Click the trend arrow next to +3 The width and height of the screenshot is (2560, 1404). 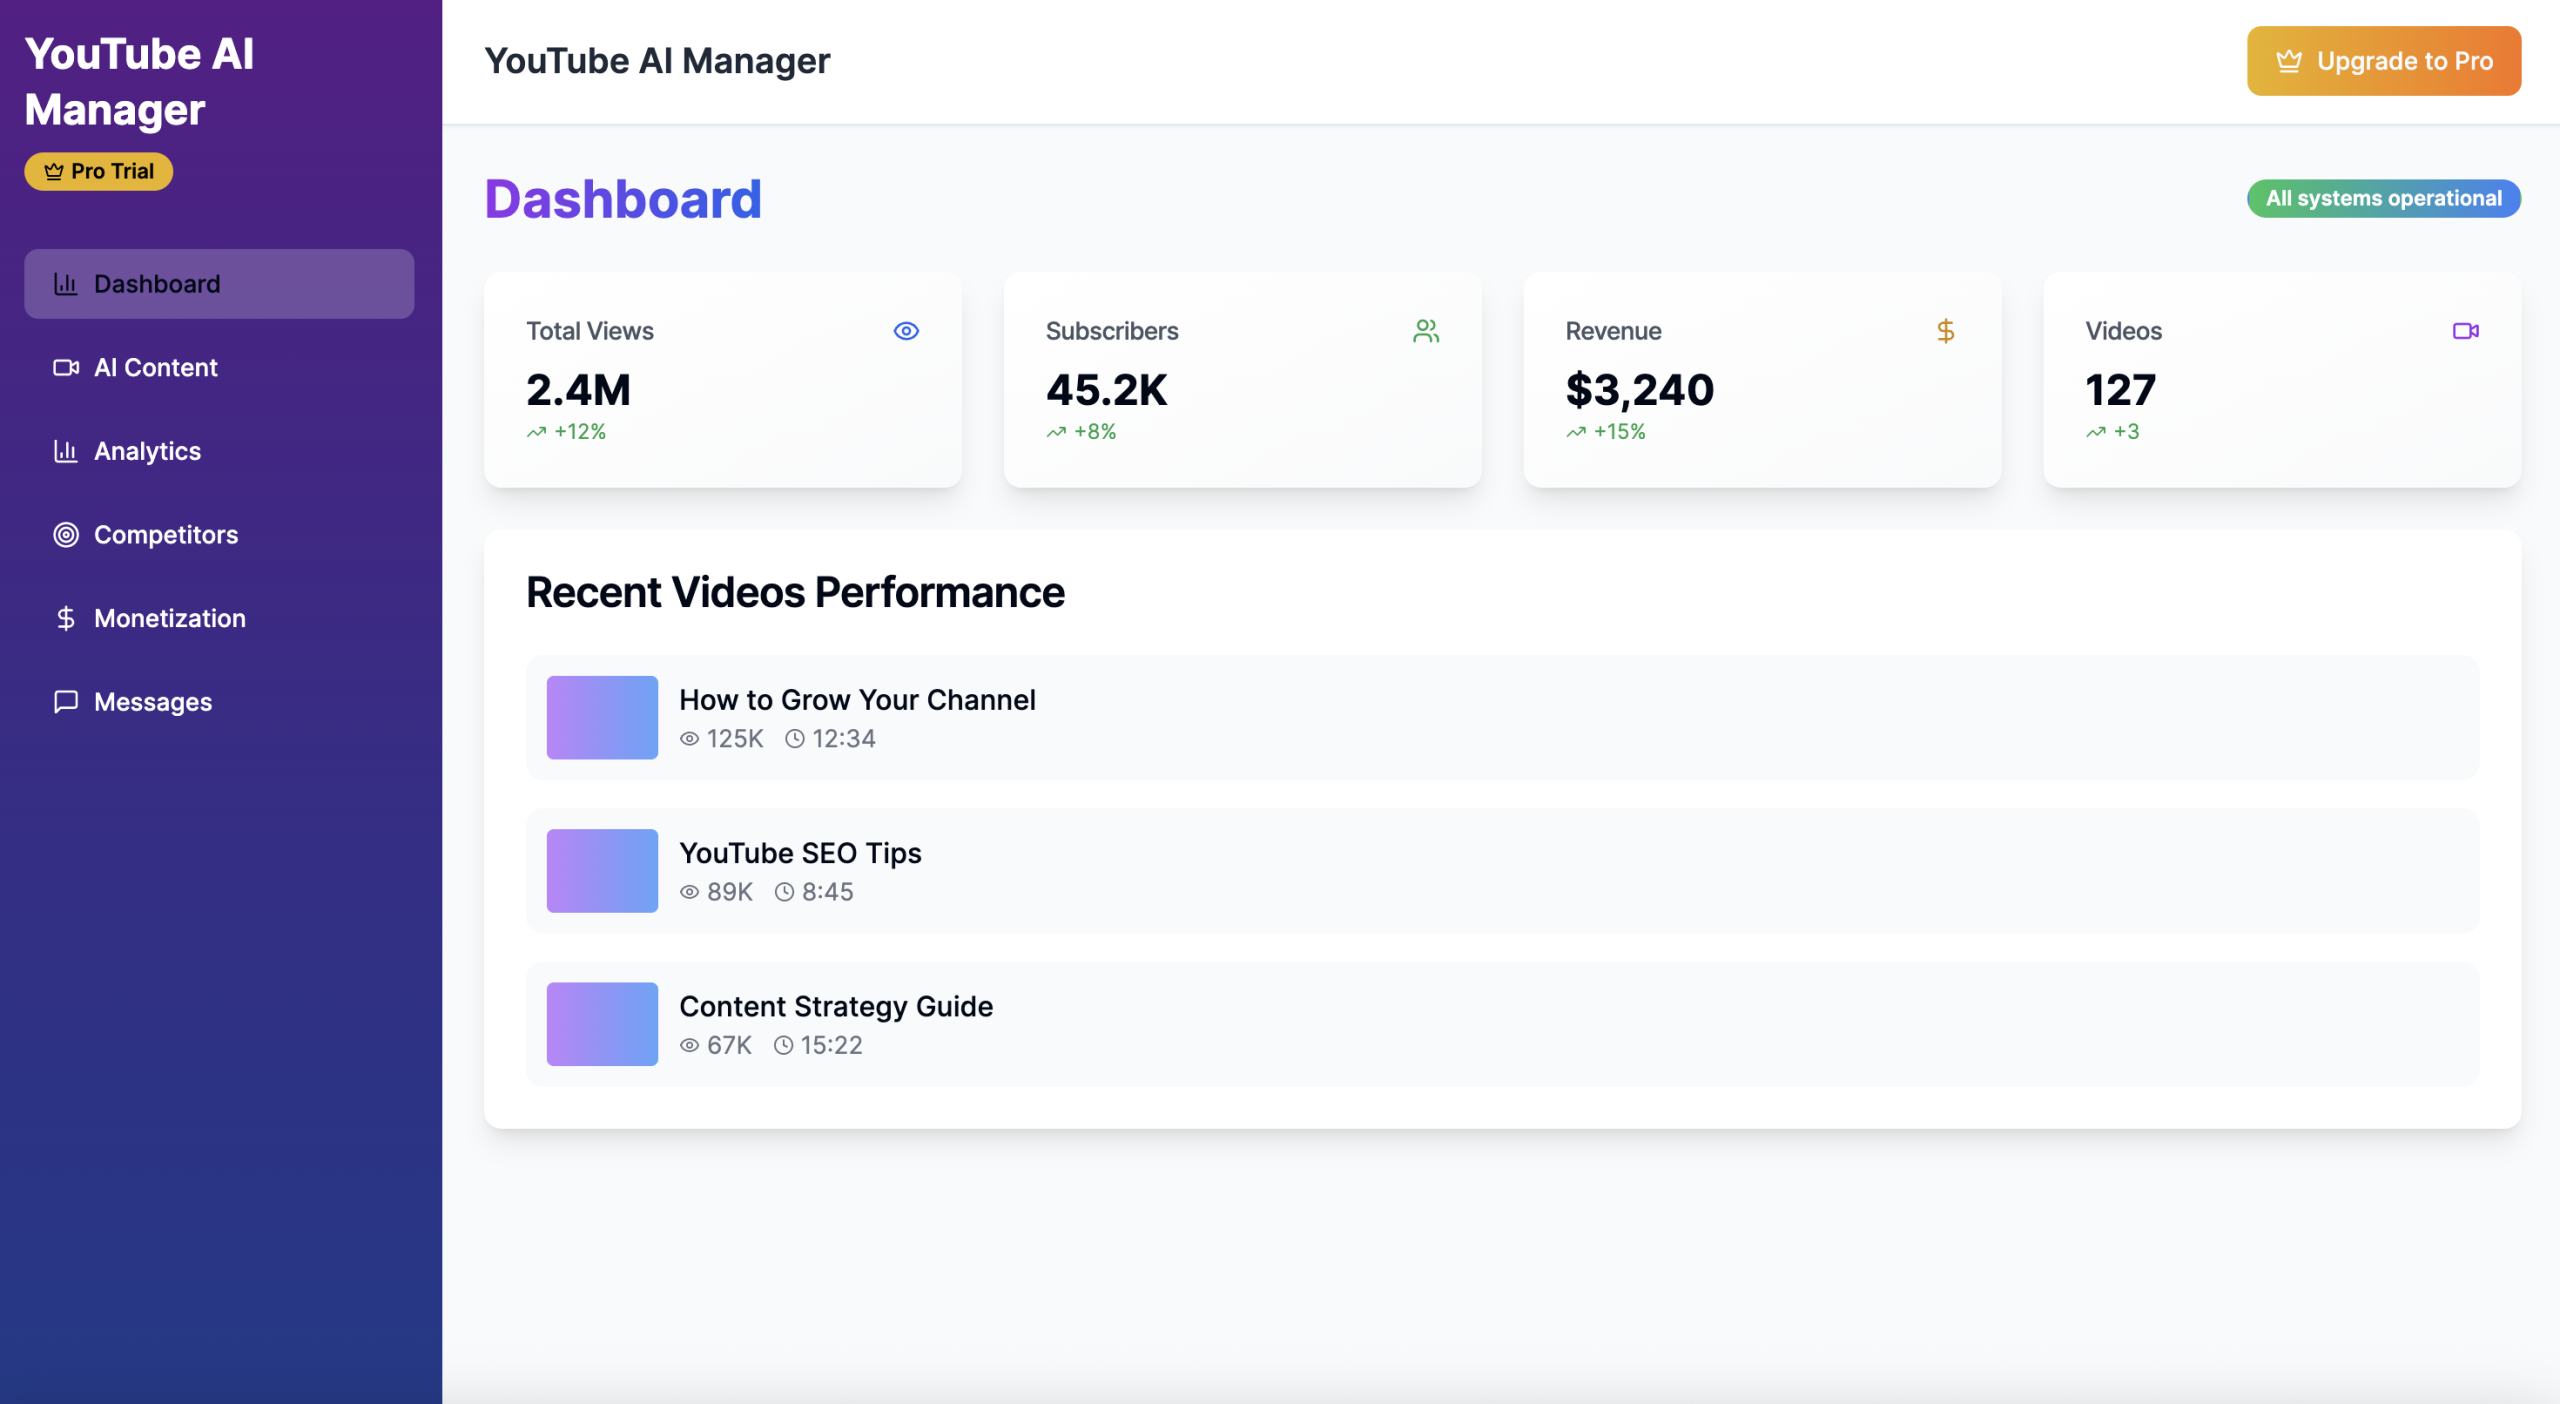(x=2096, y=432)
